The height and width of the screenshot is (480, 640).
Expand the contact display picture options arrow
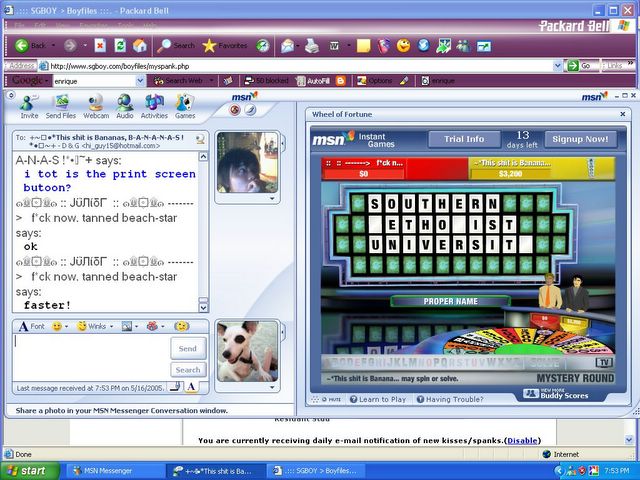pyautogui.click(x=272, y=199)
